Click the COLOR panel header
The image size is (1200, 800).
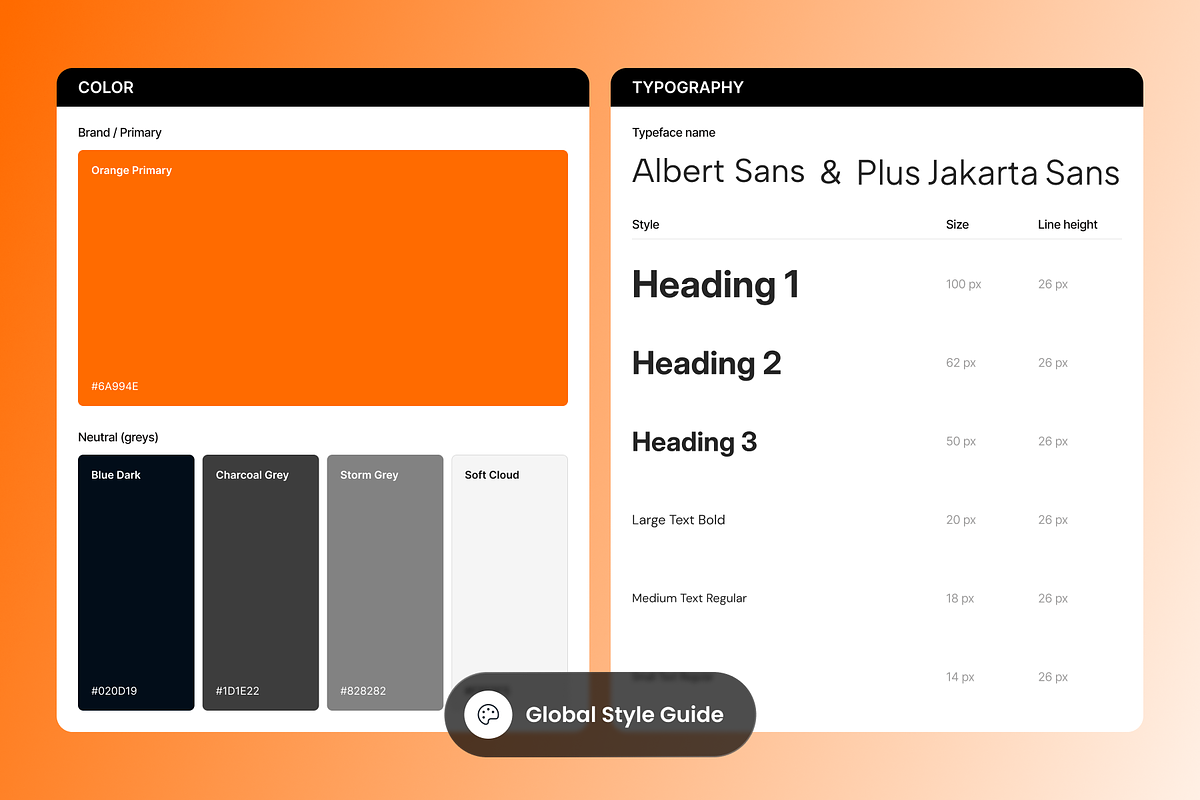323,87
